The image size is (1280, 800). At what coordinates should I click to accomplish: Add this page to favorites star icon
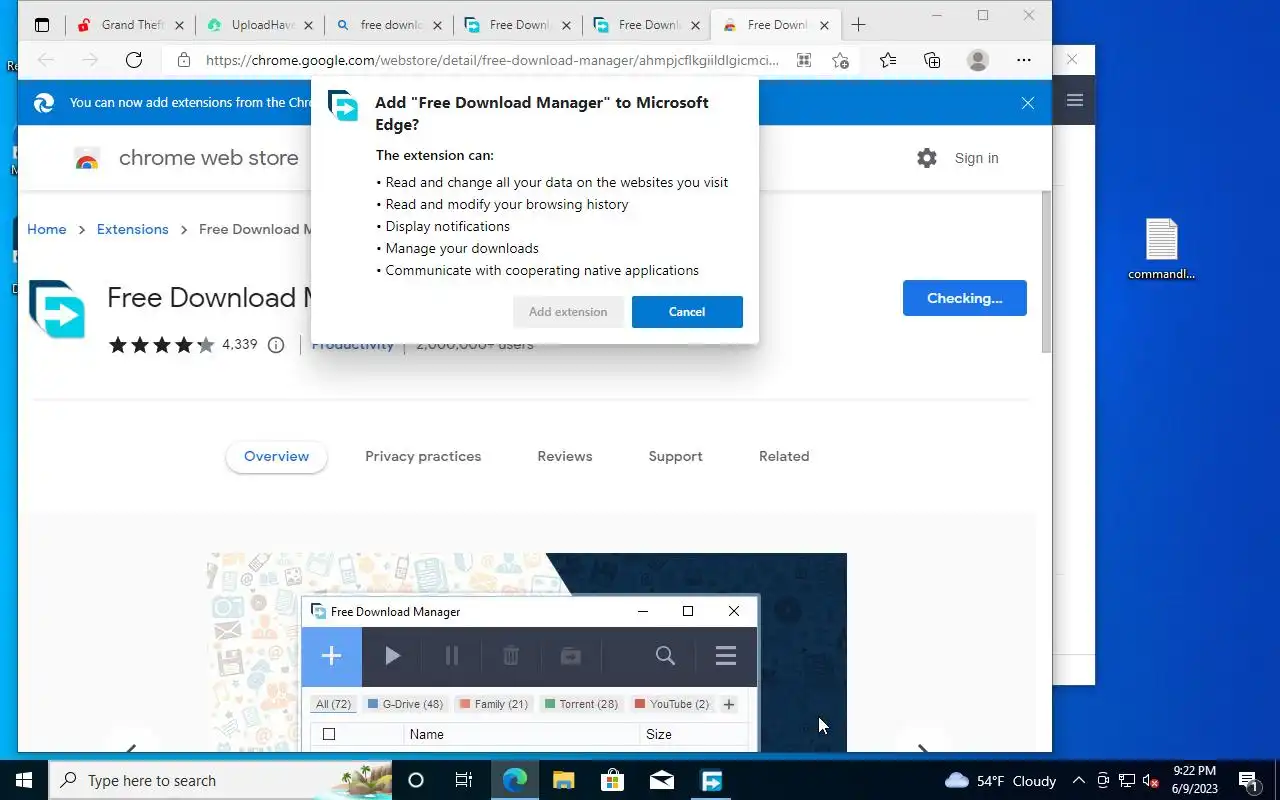point(841,60)
